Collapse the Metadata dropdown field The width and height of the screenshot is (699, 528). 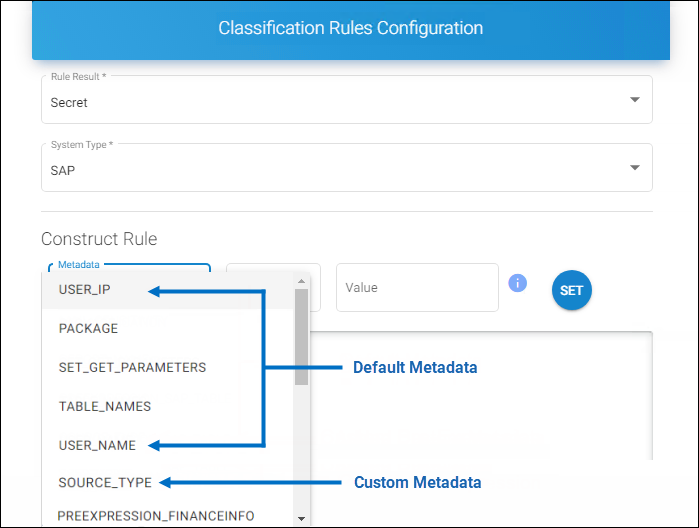[x=130, y=267]
